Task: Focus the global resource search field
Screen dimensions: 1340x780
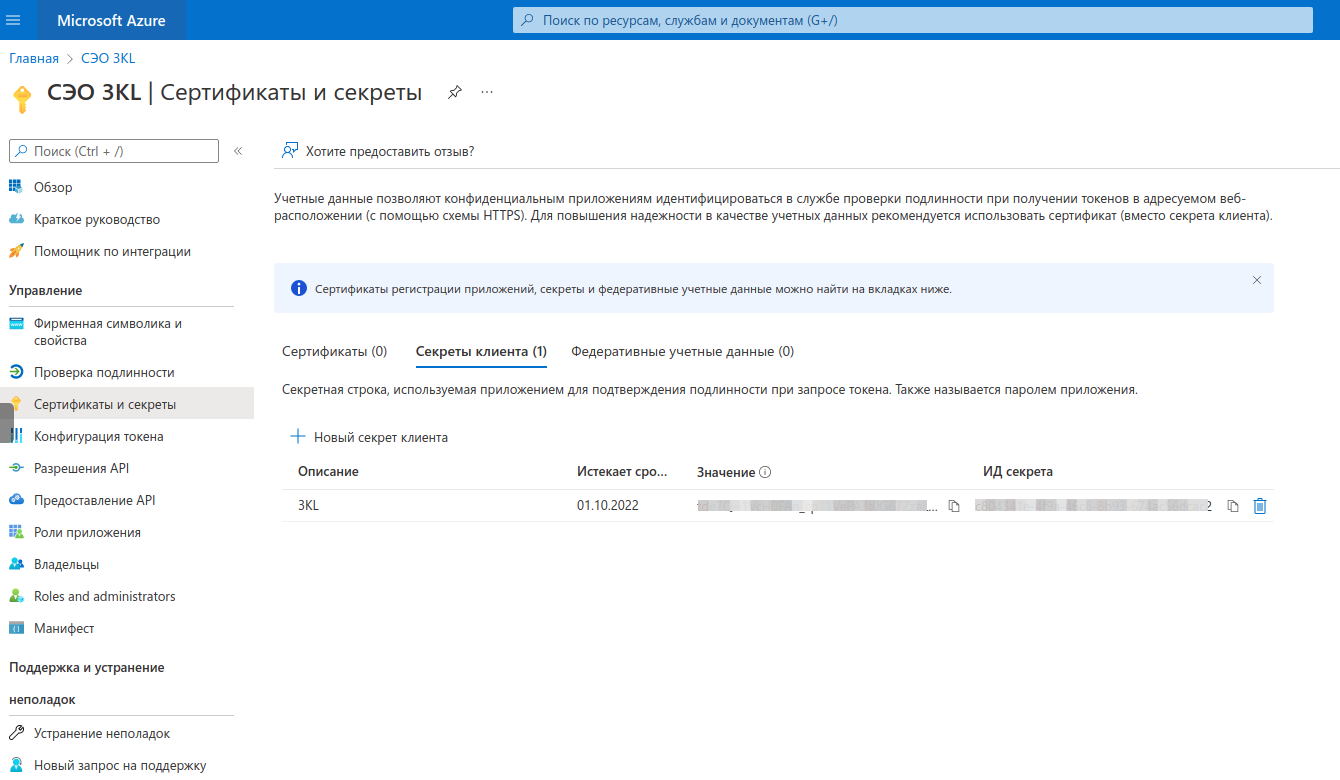Action: click(x=912, y=20)
